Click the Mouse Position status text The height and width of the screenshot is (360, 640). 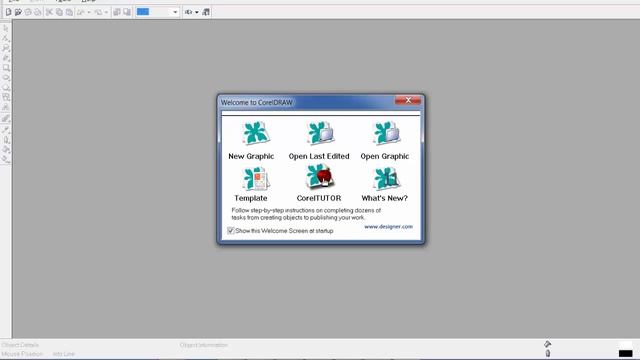pos(22,354)
